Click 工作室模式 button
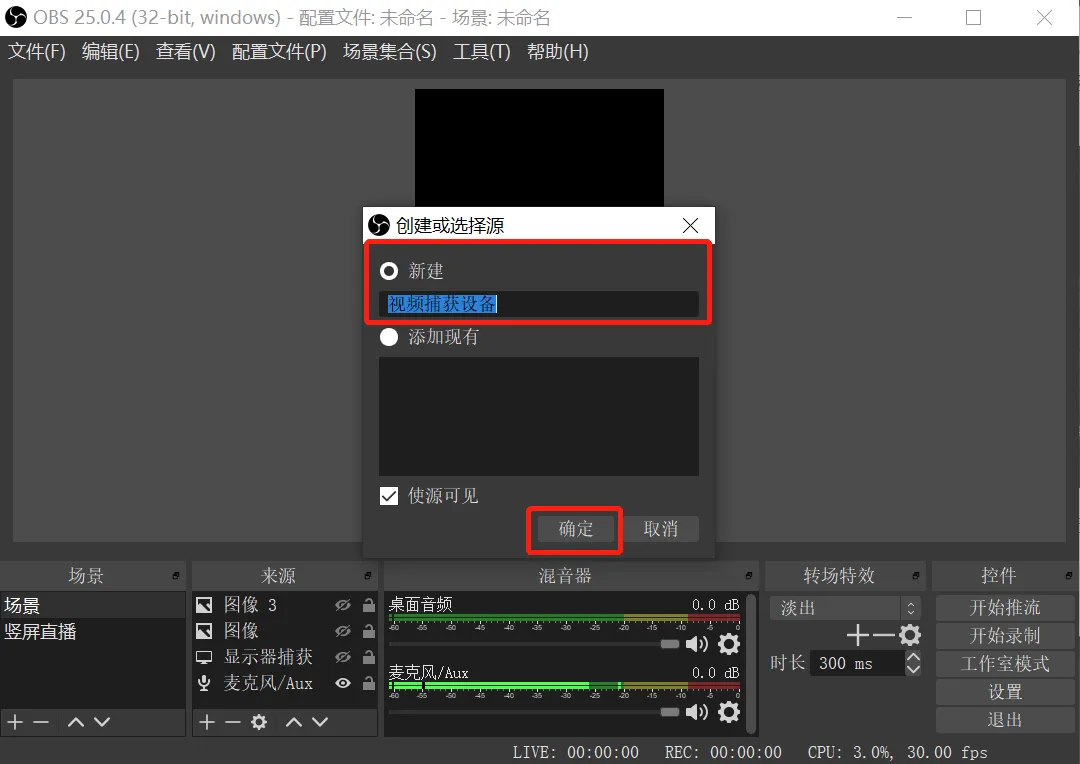This screenshot has height=764, width=1080. click(x=1005, y=664)
